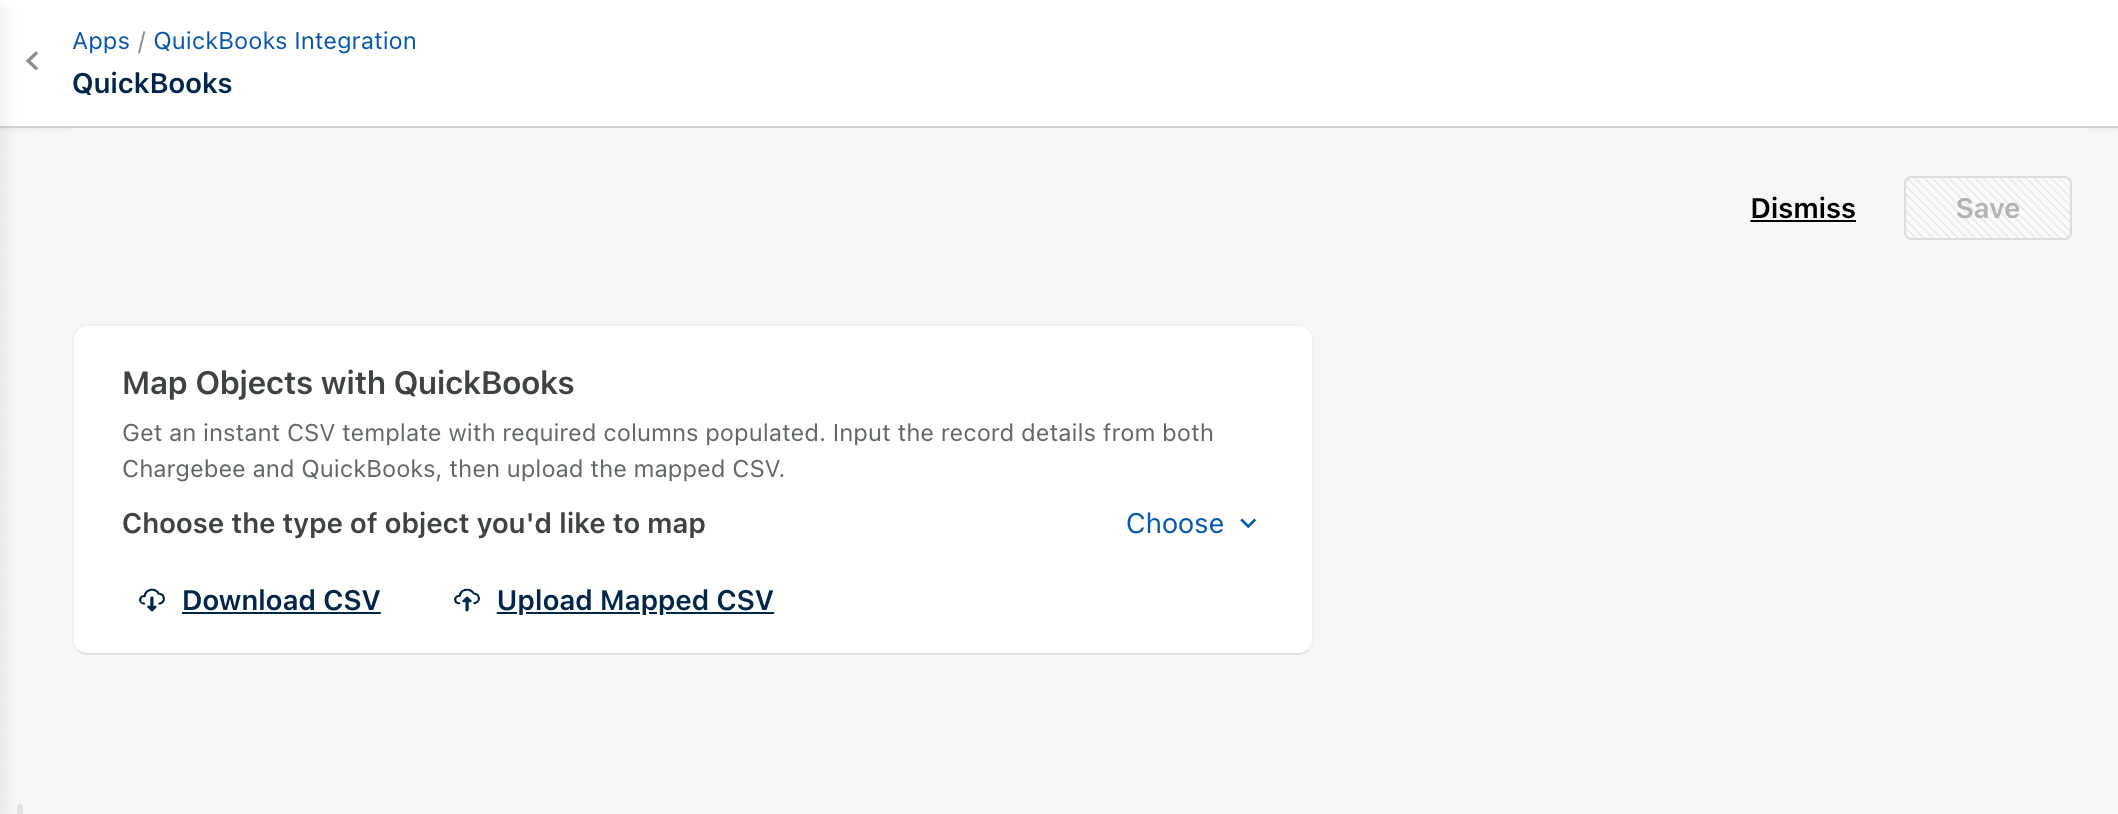
Task: Click the QuickBooks page title
Action: coord(152,84)
